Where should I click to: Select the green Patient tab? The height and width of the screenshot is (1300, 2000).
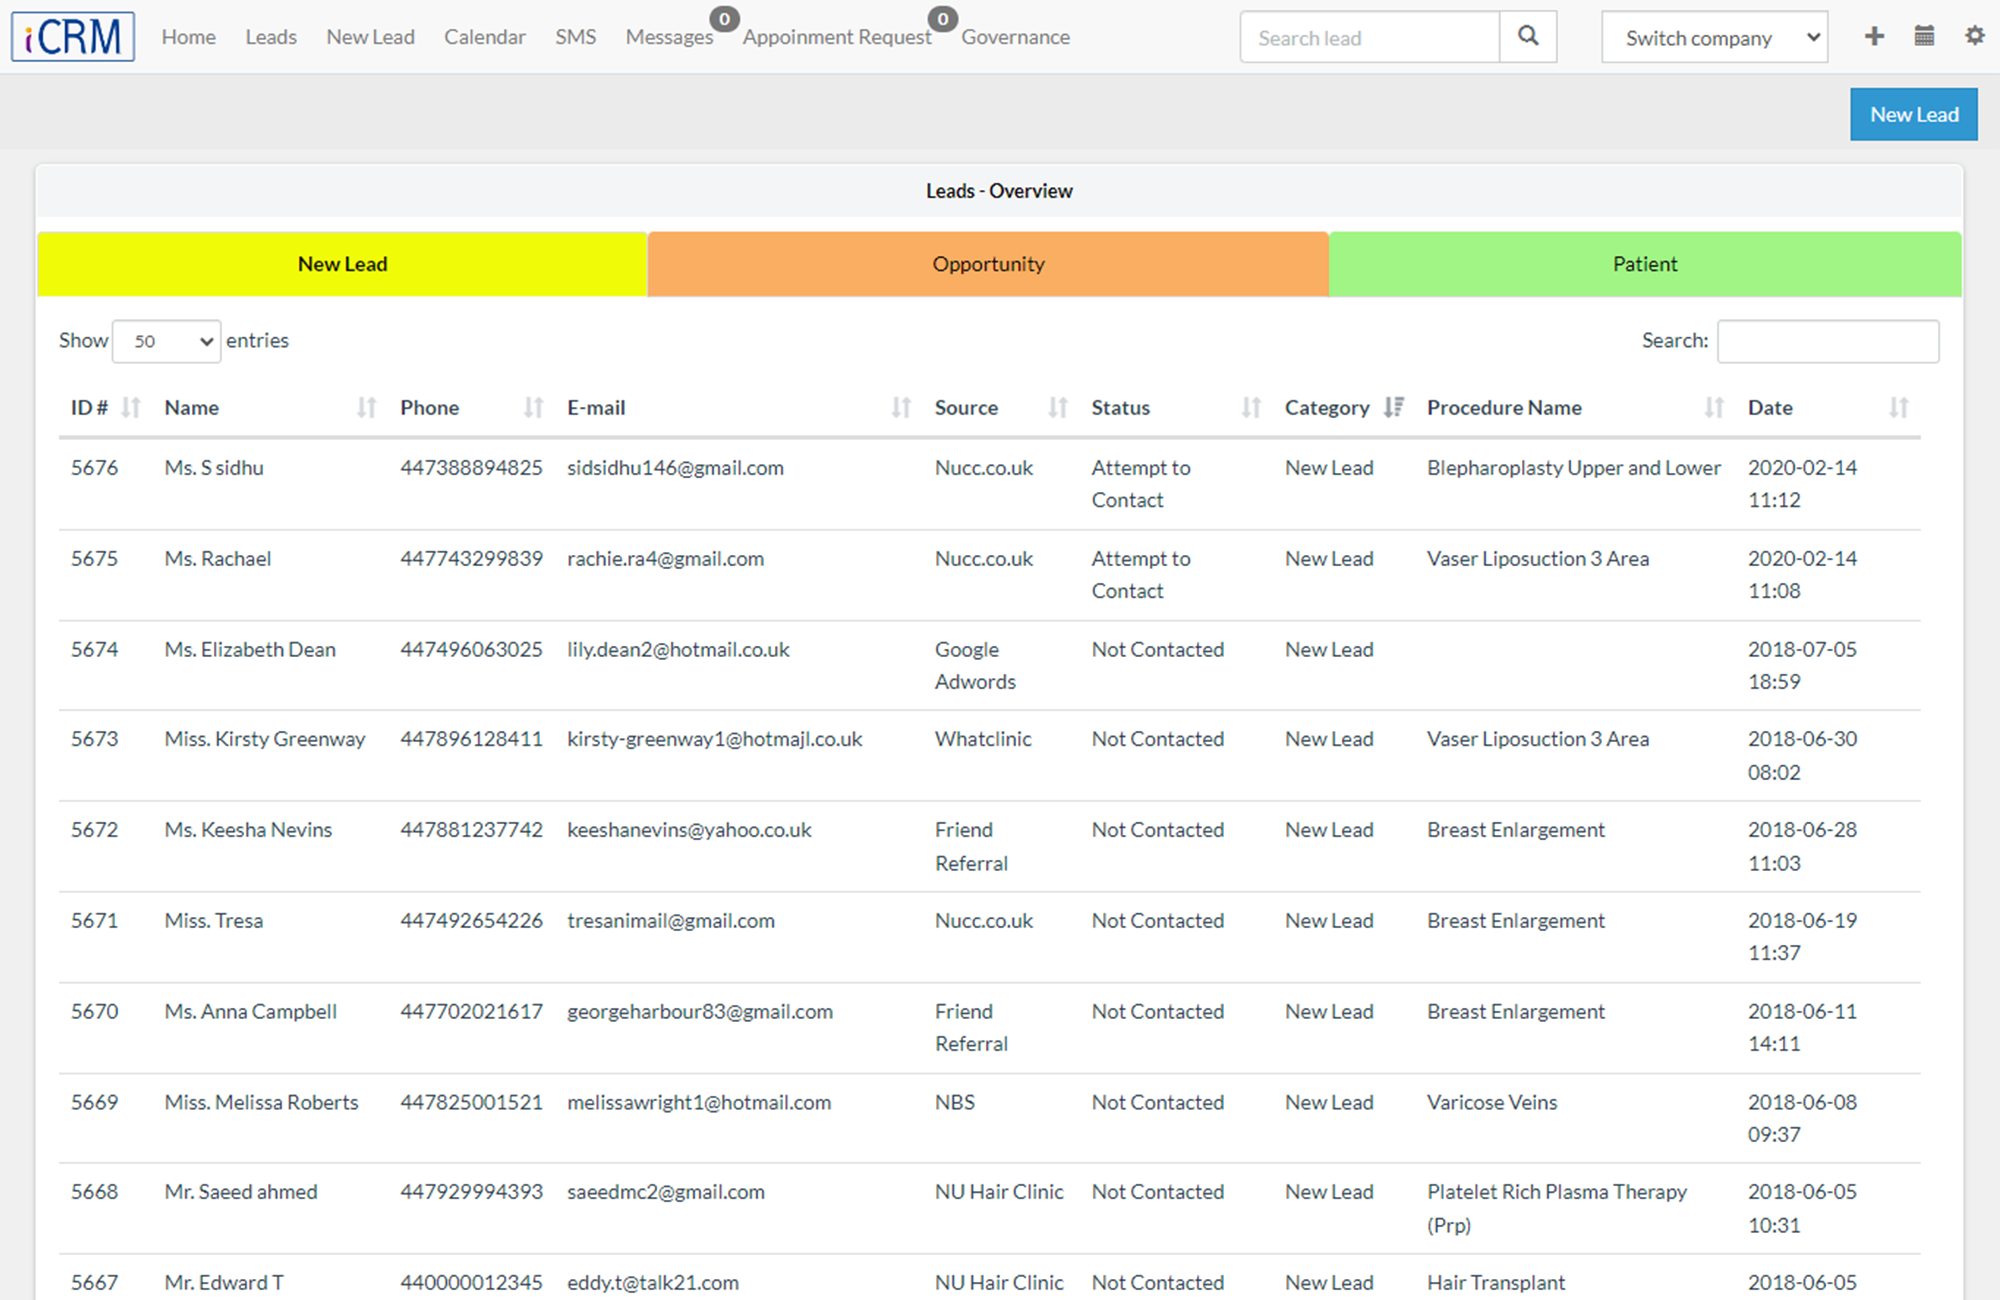click(x=1645, y=264)
